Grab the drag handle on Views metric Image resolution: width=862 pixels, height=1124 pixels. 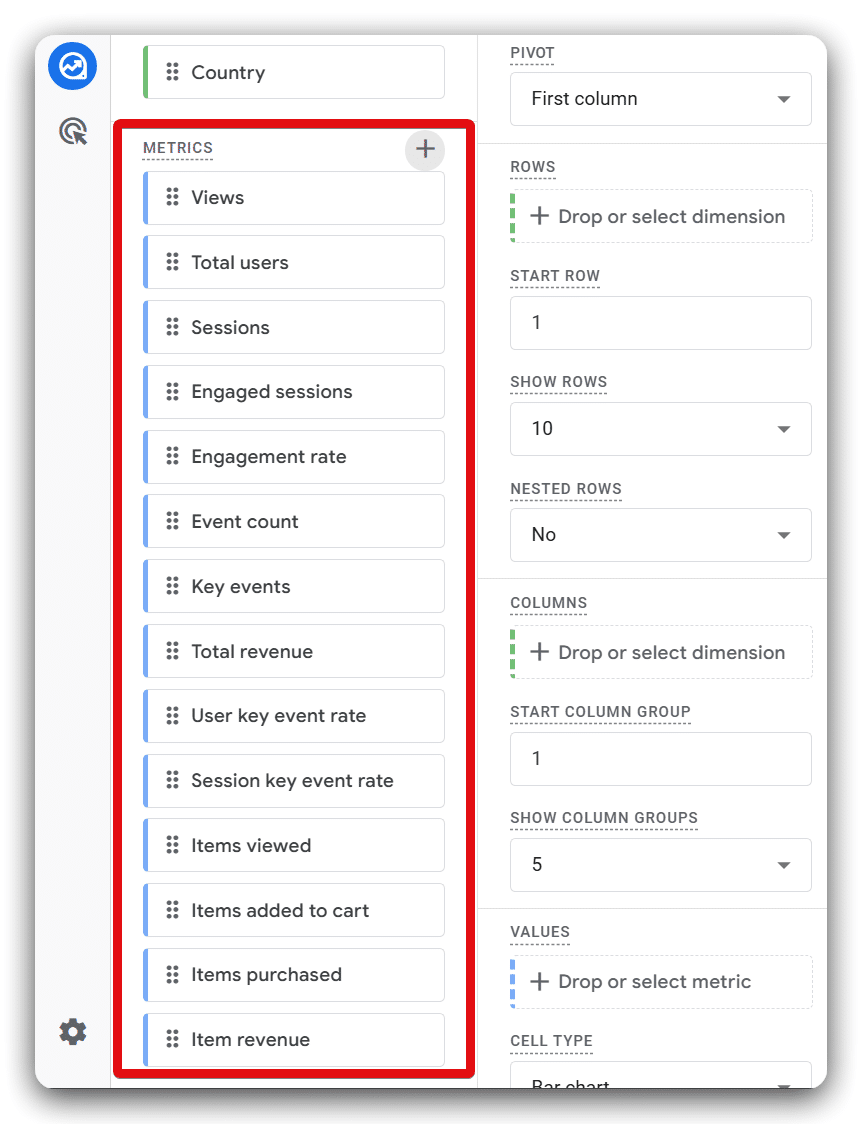coord(172,198)
